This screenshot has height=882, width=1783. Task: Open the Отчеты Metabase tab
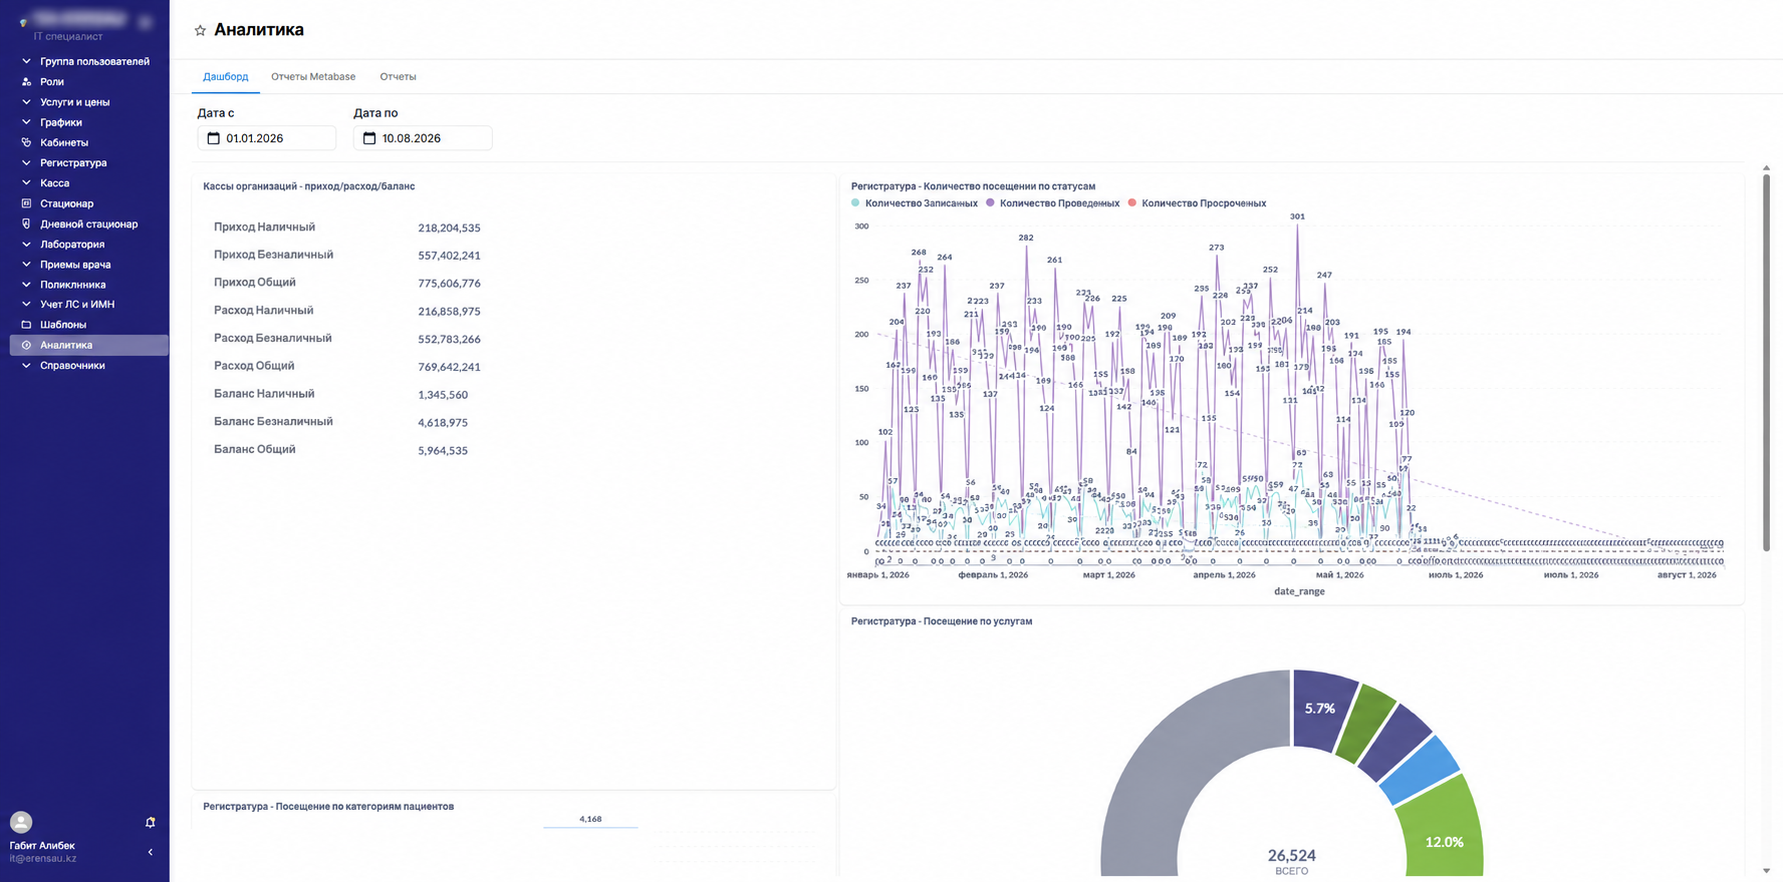313,77
